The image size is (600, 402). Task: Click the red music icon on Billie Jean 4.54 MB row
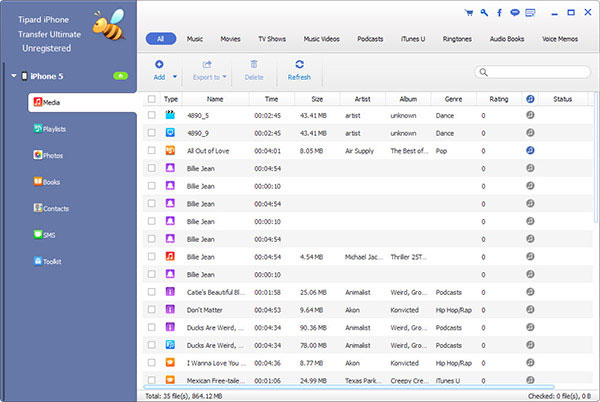[x=170, y=256]
